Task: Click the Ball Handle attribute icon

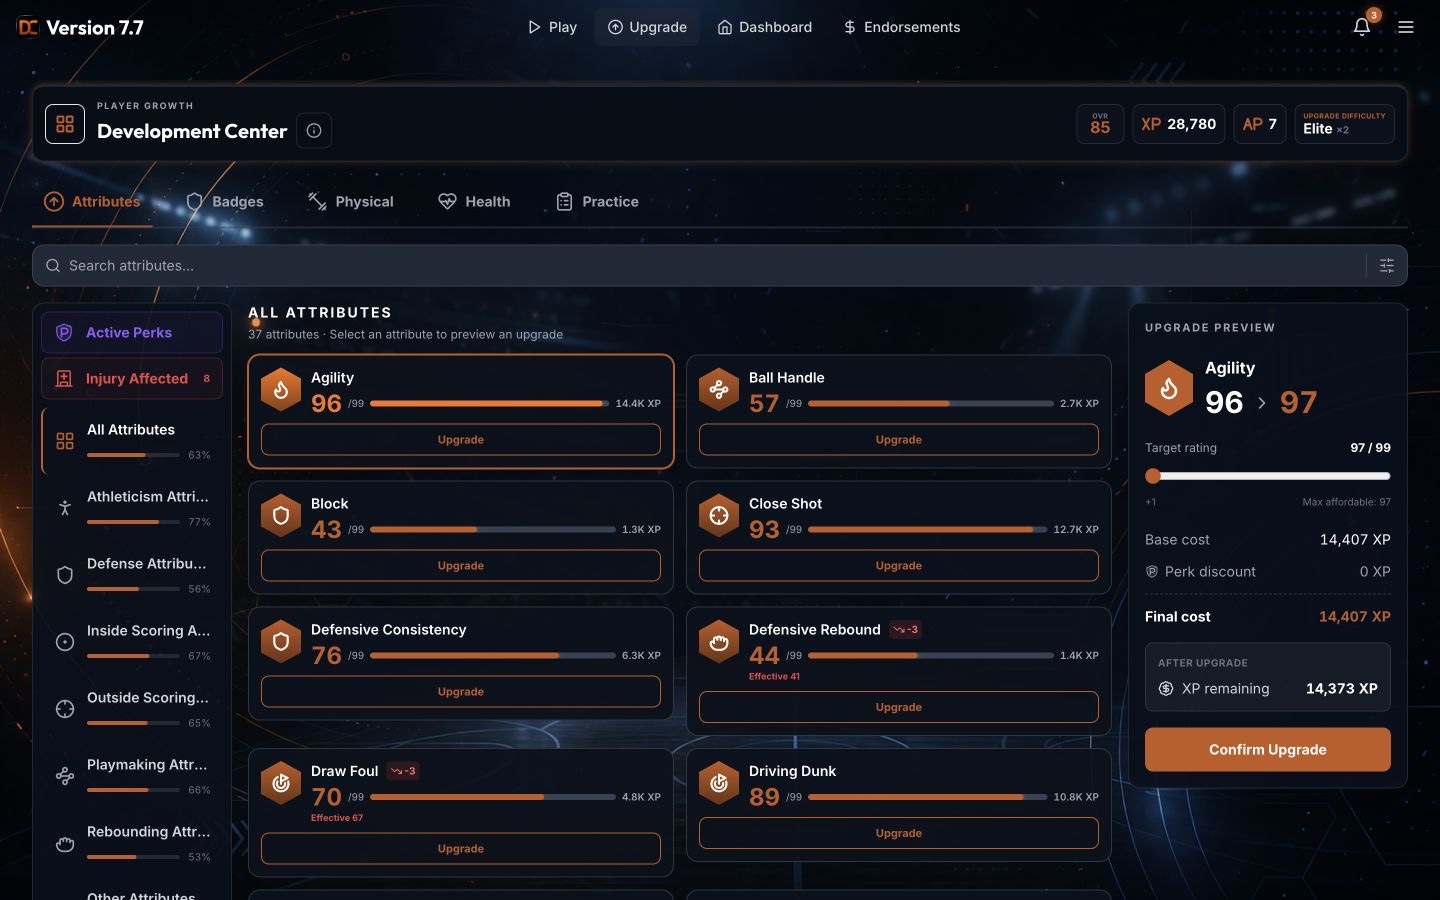Action: point(719,390)
